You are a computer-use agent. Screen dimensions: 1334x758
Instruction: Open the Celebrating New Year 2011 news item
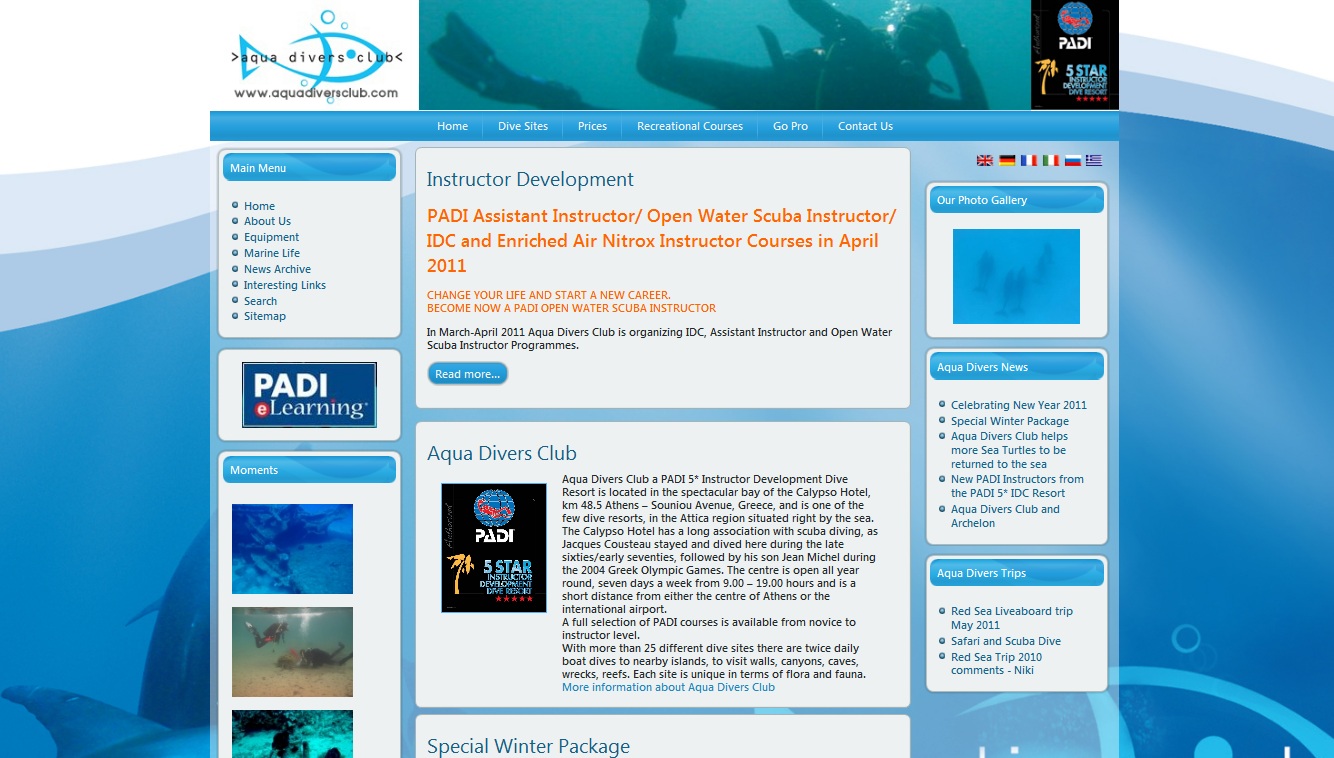tap(1019, 405)
